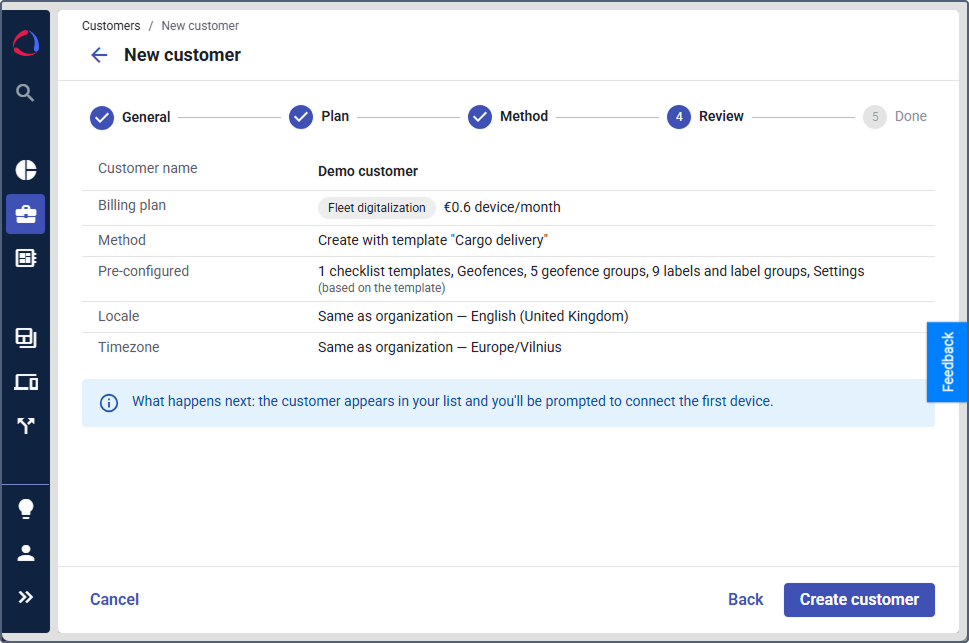The image size is (969, 643).
Task: Go to the Method step
Action: [x=508, y=117]
